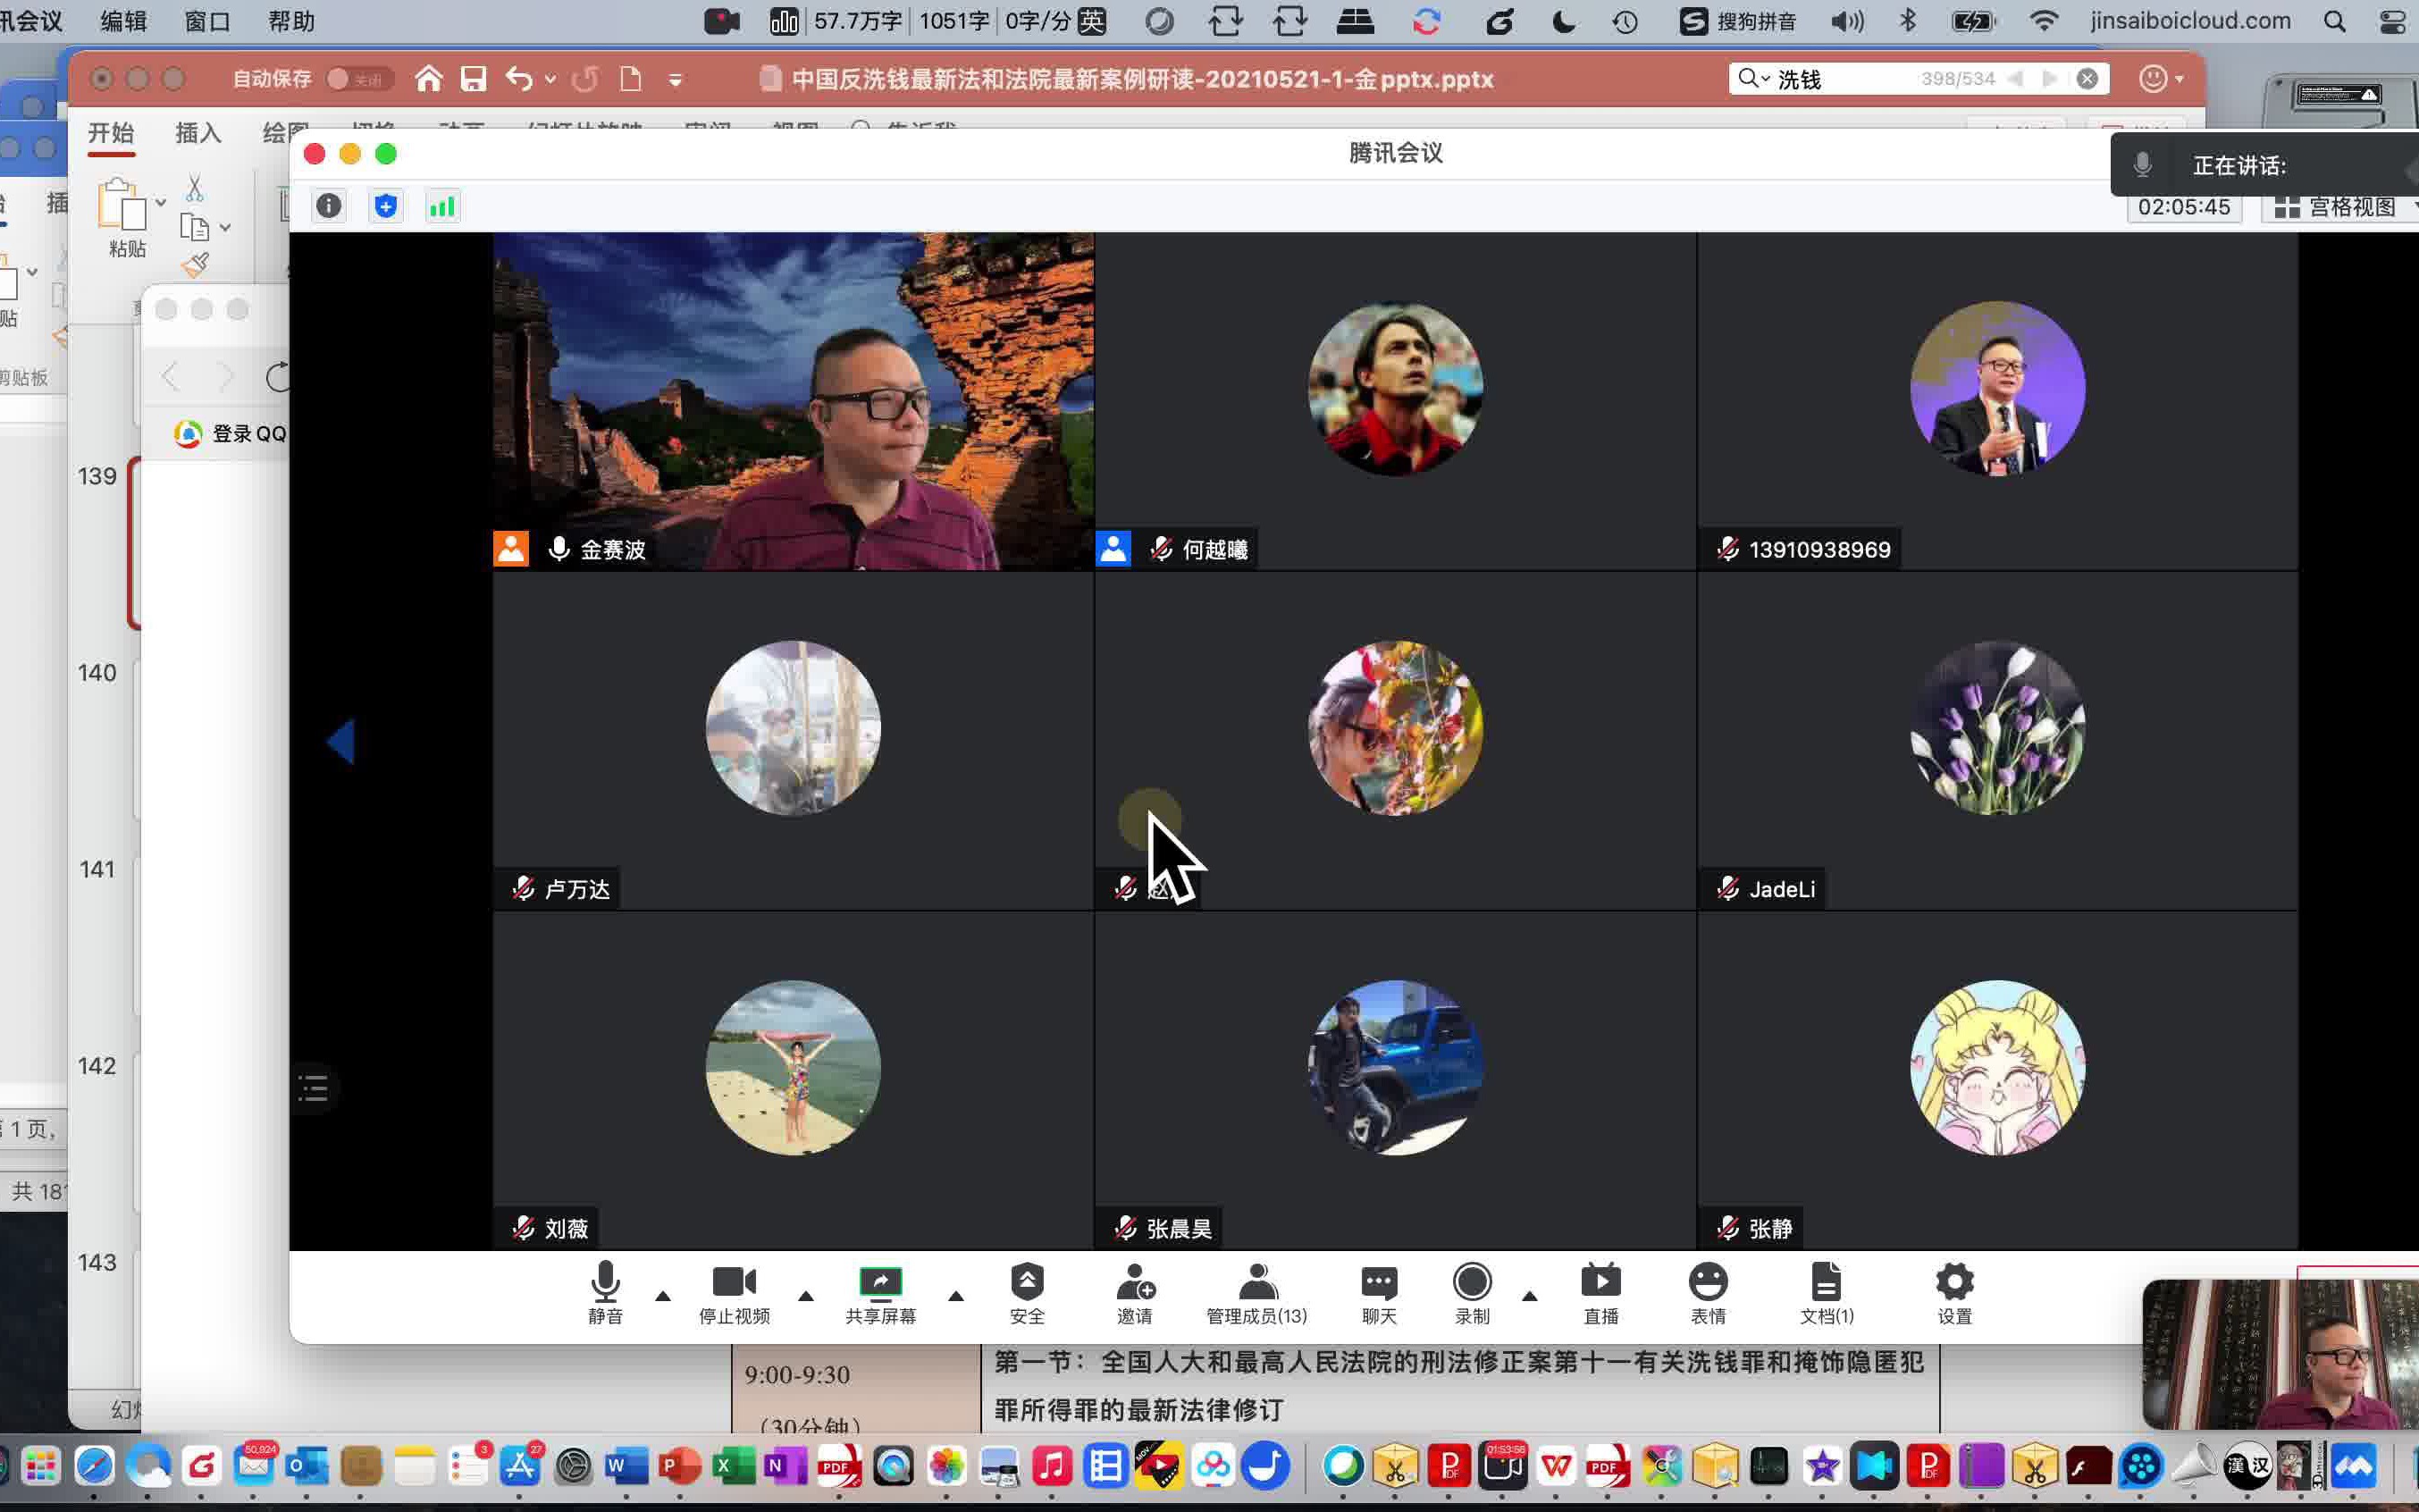Viewport: 2419px width, 1512px height.
Task: Open the participant list hamburger icon
Action: click(313, 1088)
